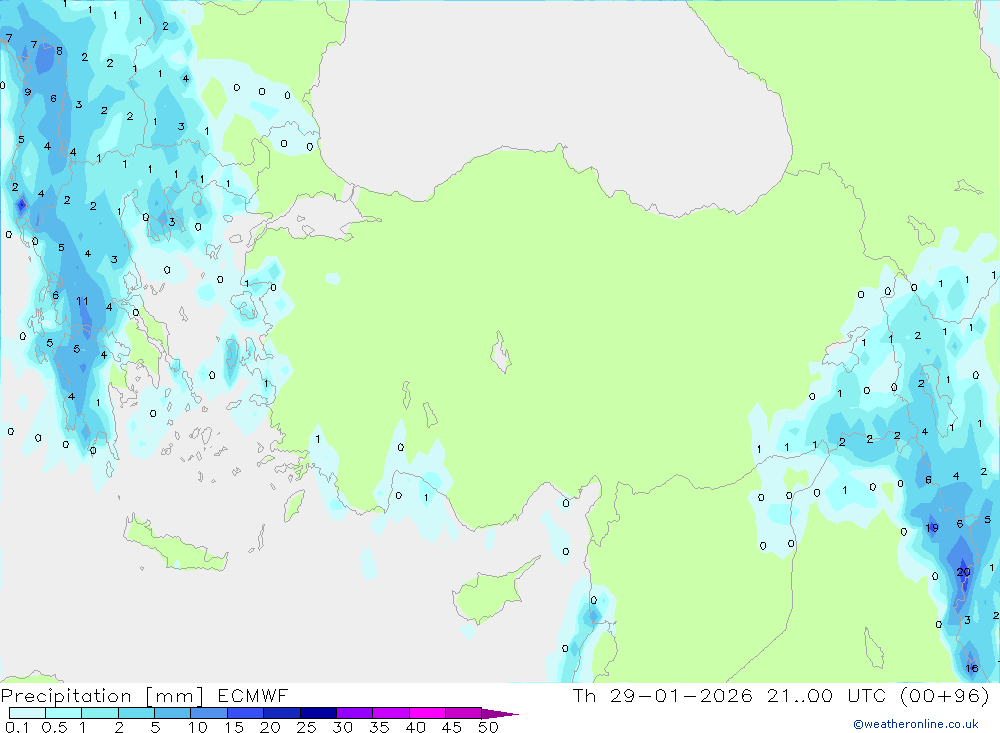1000x733 pixels.
Task: Click the 2–5 mm legend color segment
Action: (x=136, y=713)
